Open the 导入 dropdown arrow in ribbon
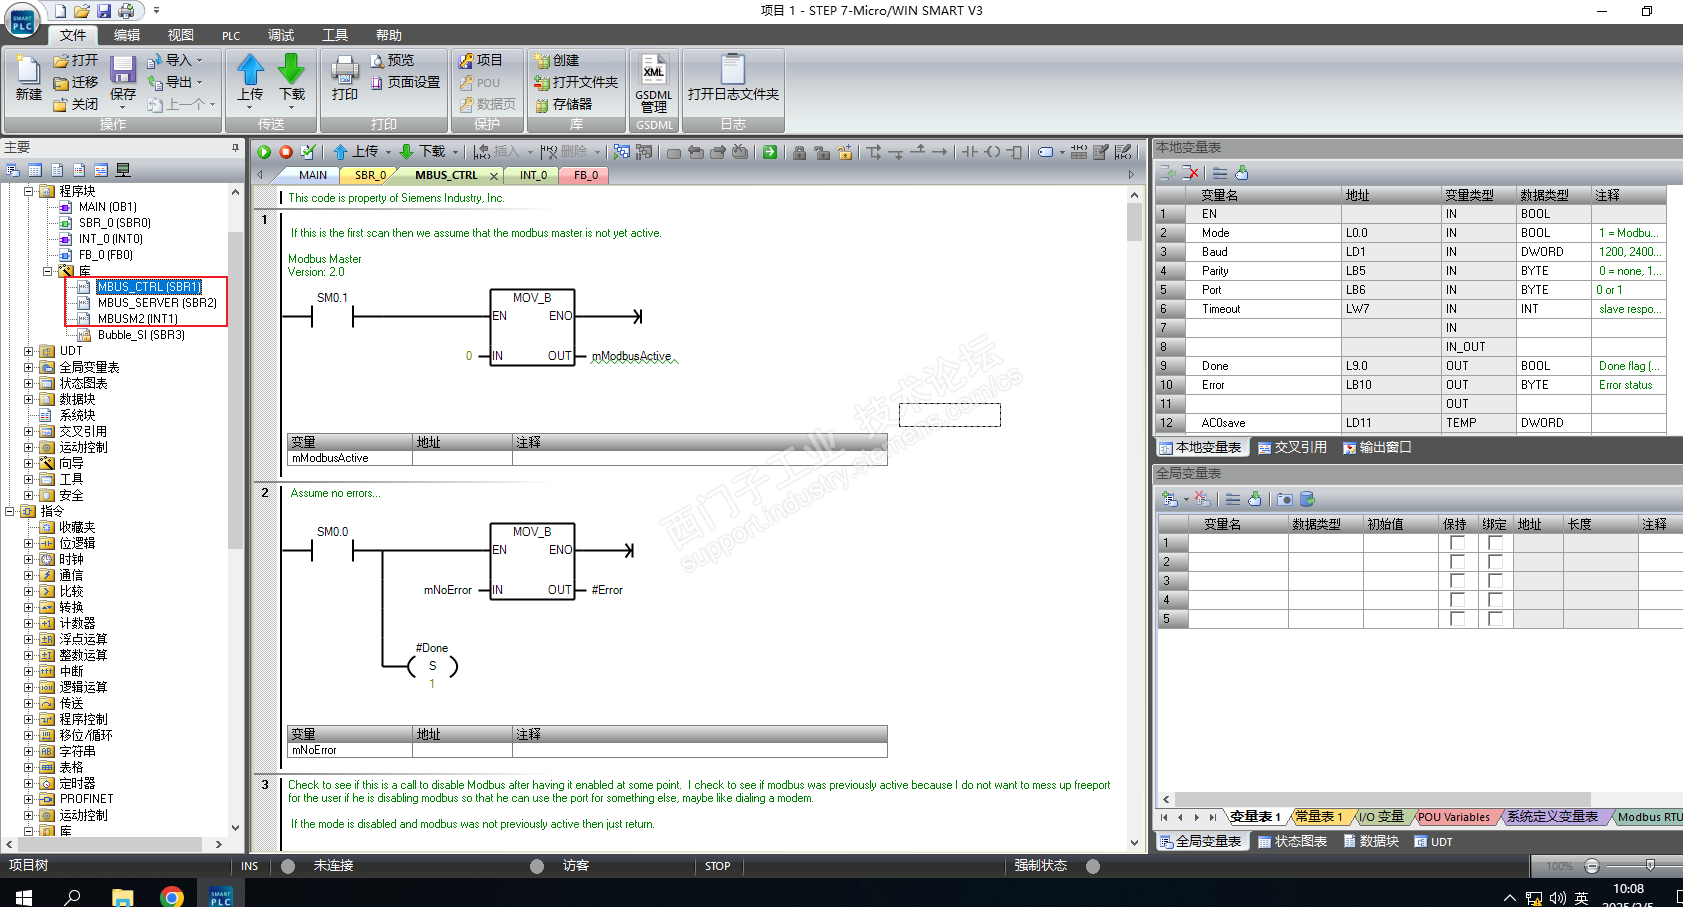Screen dimensions: 1683x907 (199, 61)
